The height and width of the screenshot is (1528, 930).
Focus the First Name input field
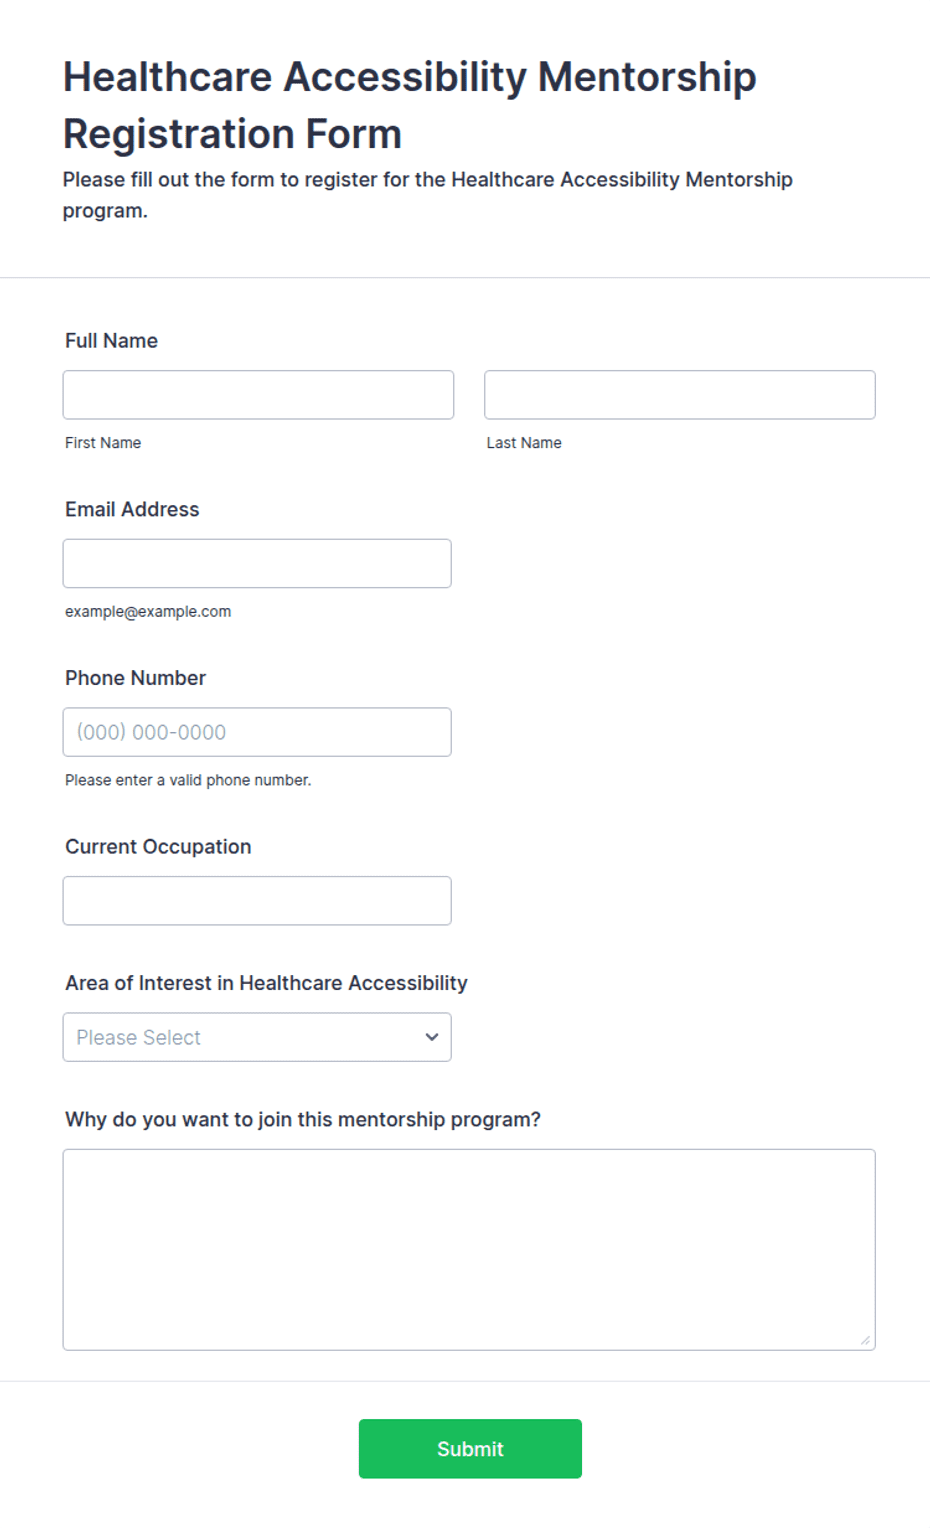coord(258,395)
